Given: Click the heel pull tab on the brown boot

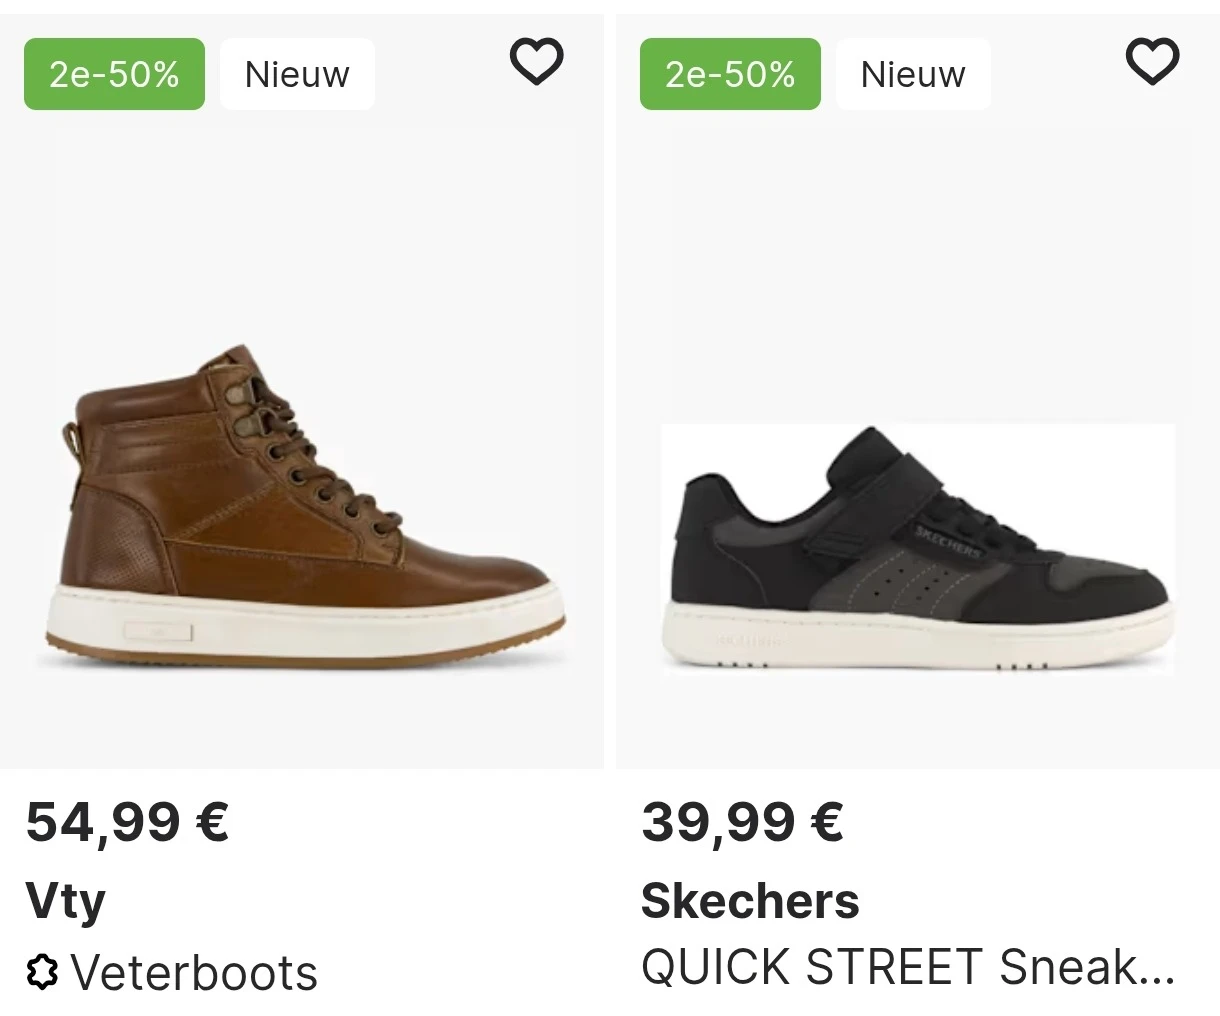Looking at the screenshot, I should point(70,438).
